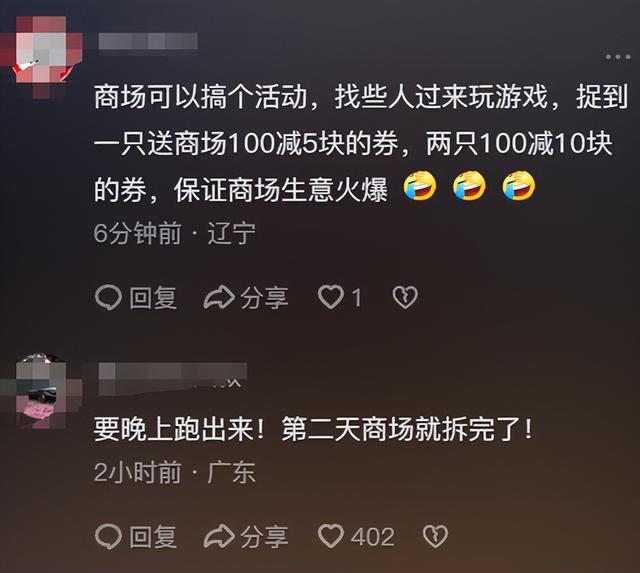This screenshot has height=573, width=640.
Task: Open the three-dot more options menu
Action: [x=618, y=57]
